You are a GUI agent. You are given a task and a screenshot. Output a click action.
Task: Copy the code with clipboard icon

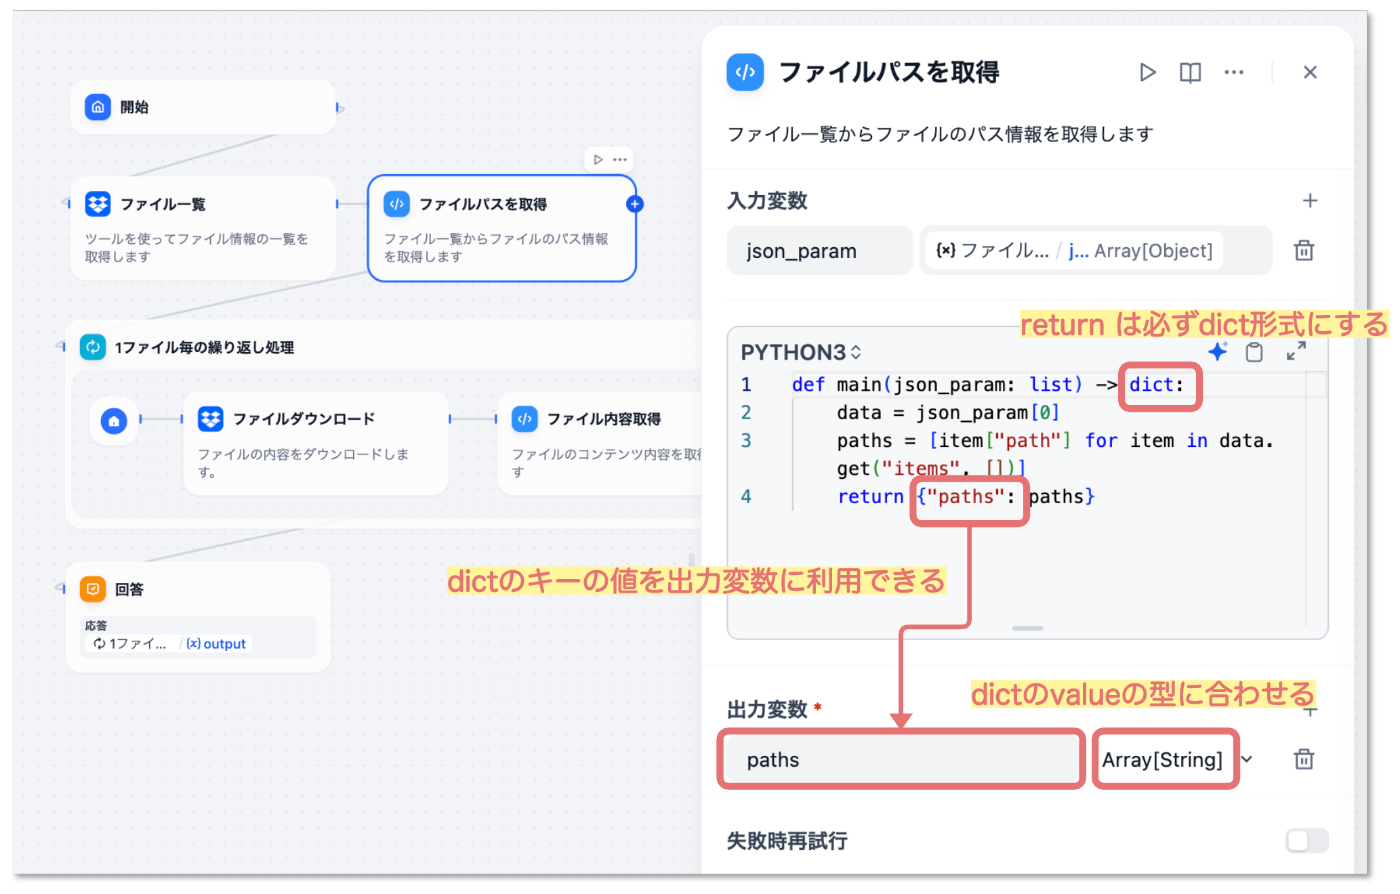1254,351
